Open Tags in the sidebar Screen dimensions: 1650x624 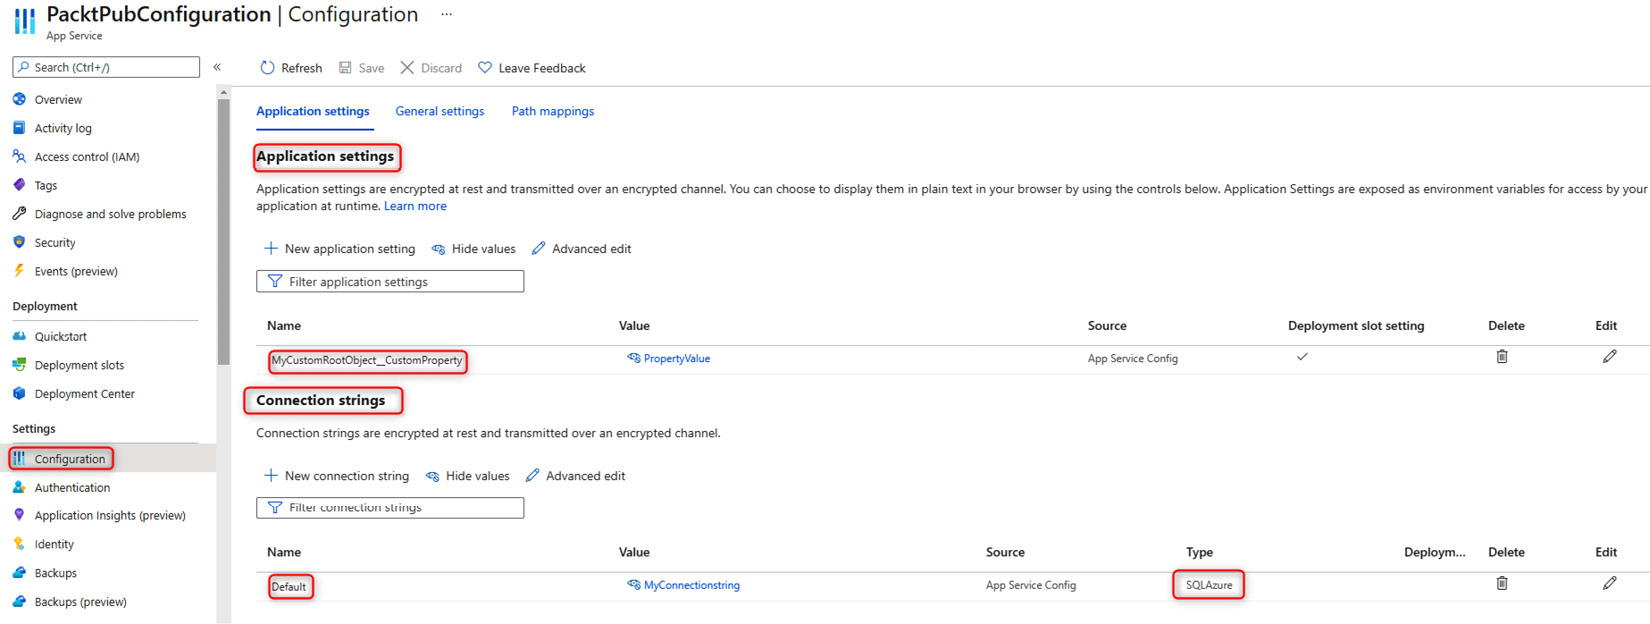point(46,186)
